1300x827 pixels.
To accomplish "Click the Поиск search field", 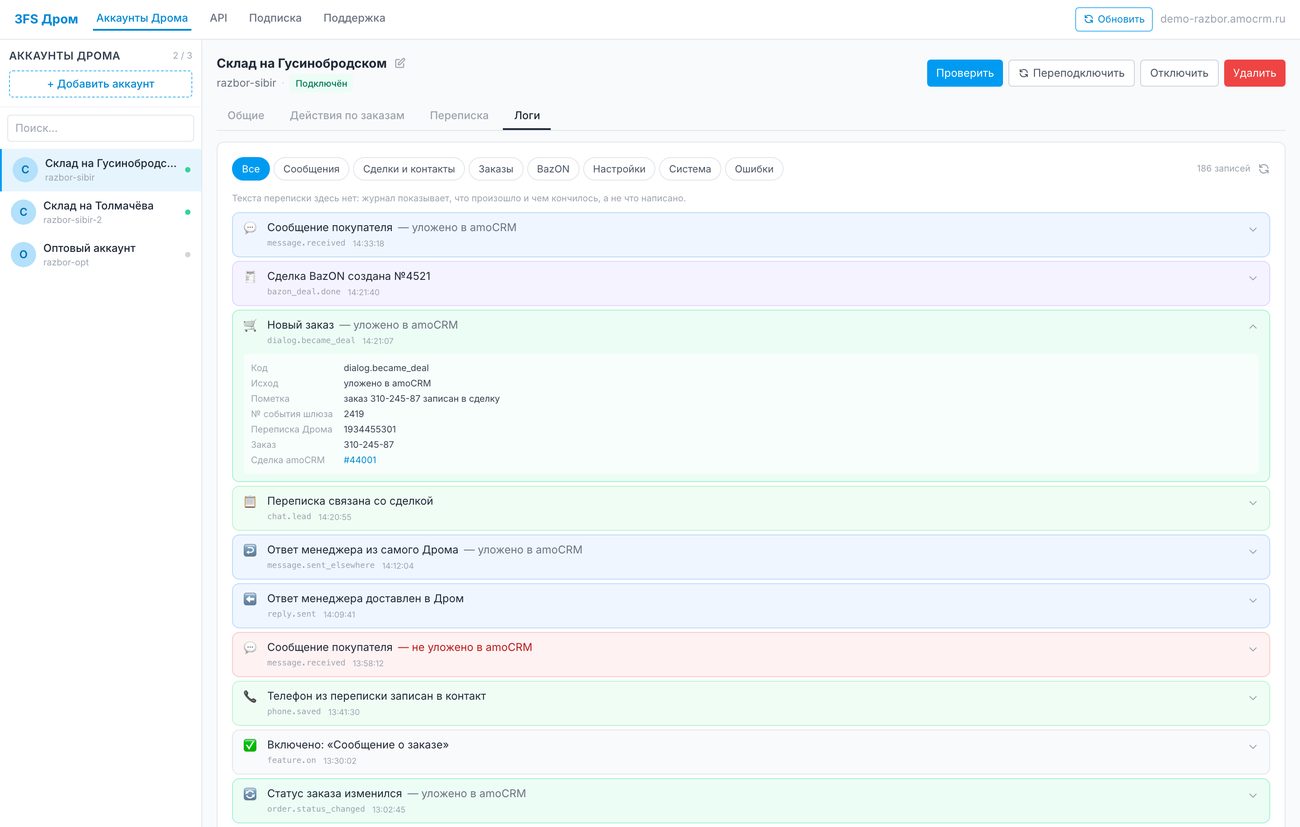I will click(101, 128).
